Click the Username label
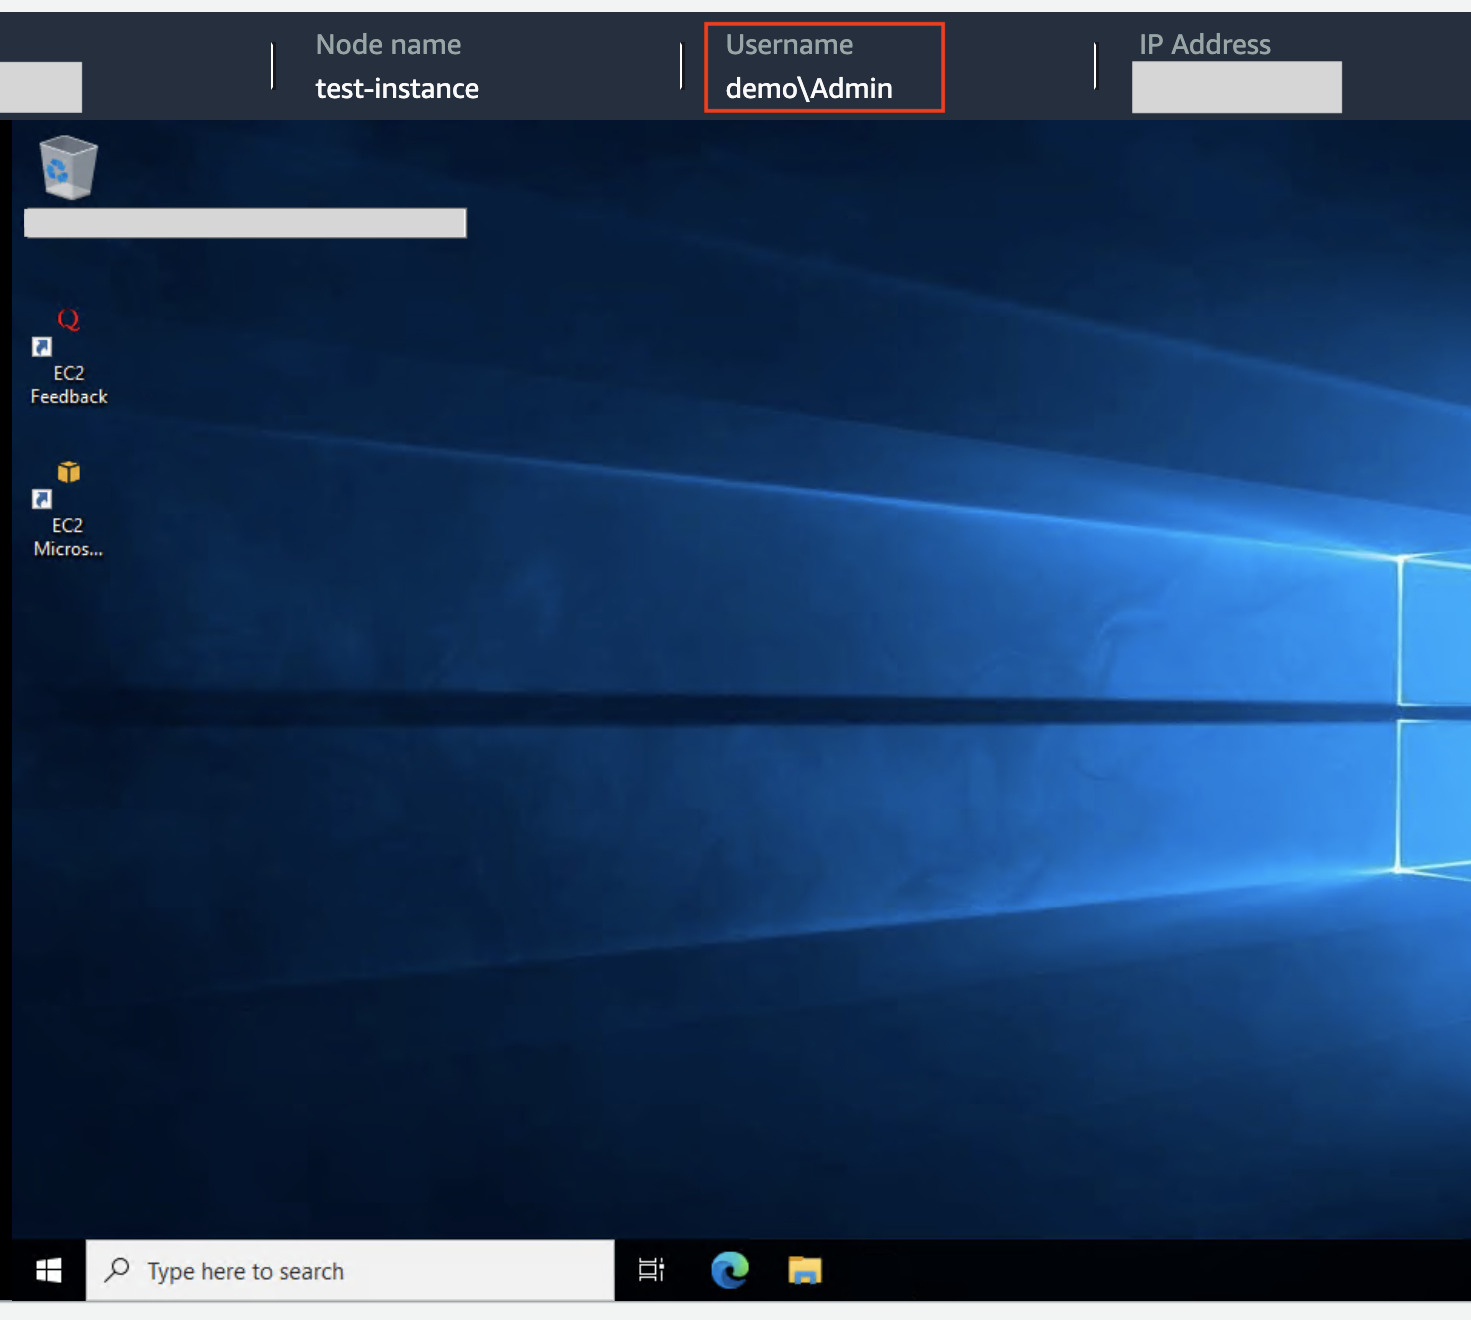 click(x=789, y=45)
